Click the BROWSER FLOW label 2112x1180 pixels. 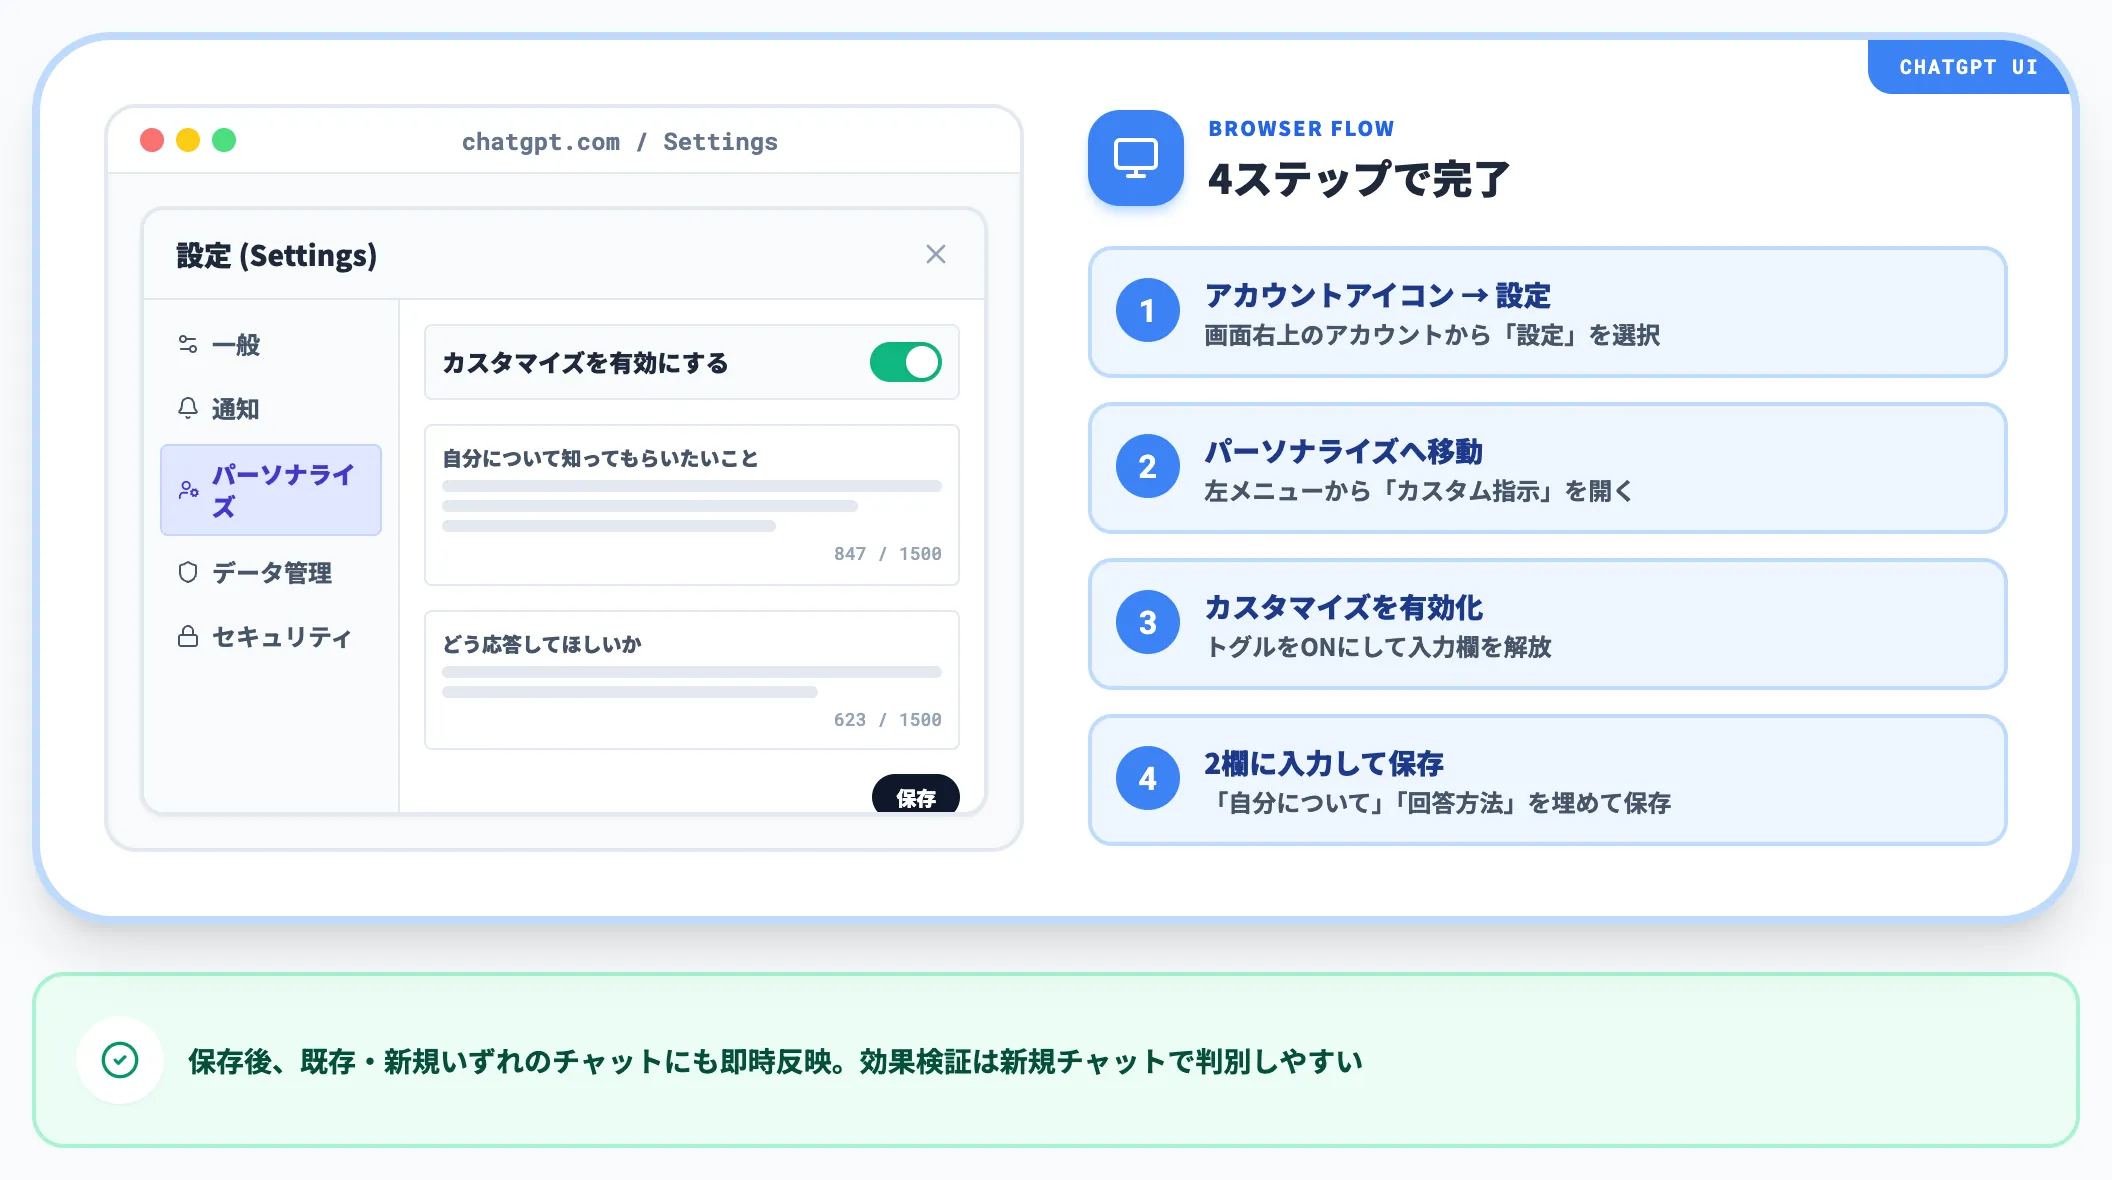1301,129
